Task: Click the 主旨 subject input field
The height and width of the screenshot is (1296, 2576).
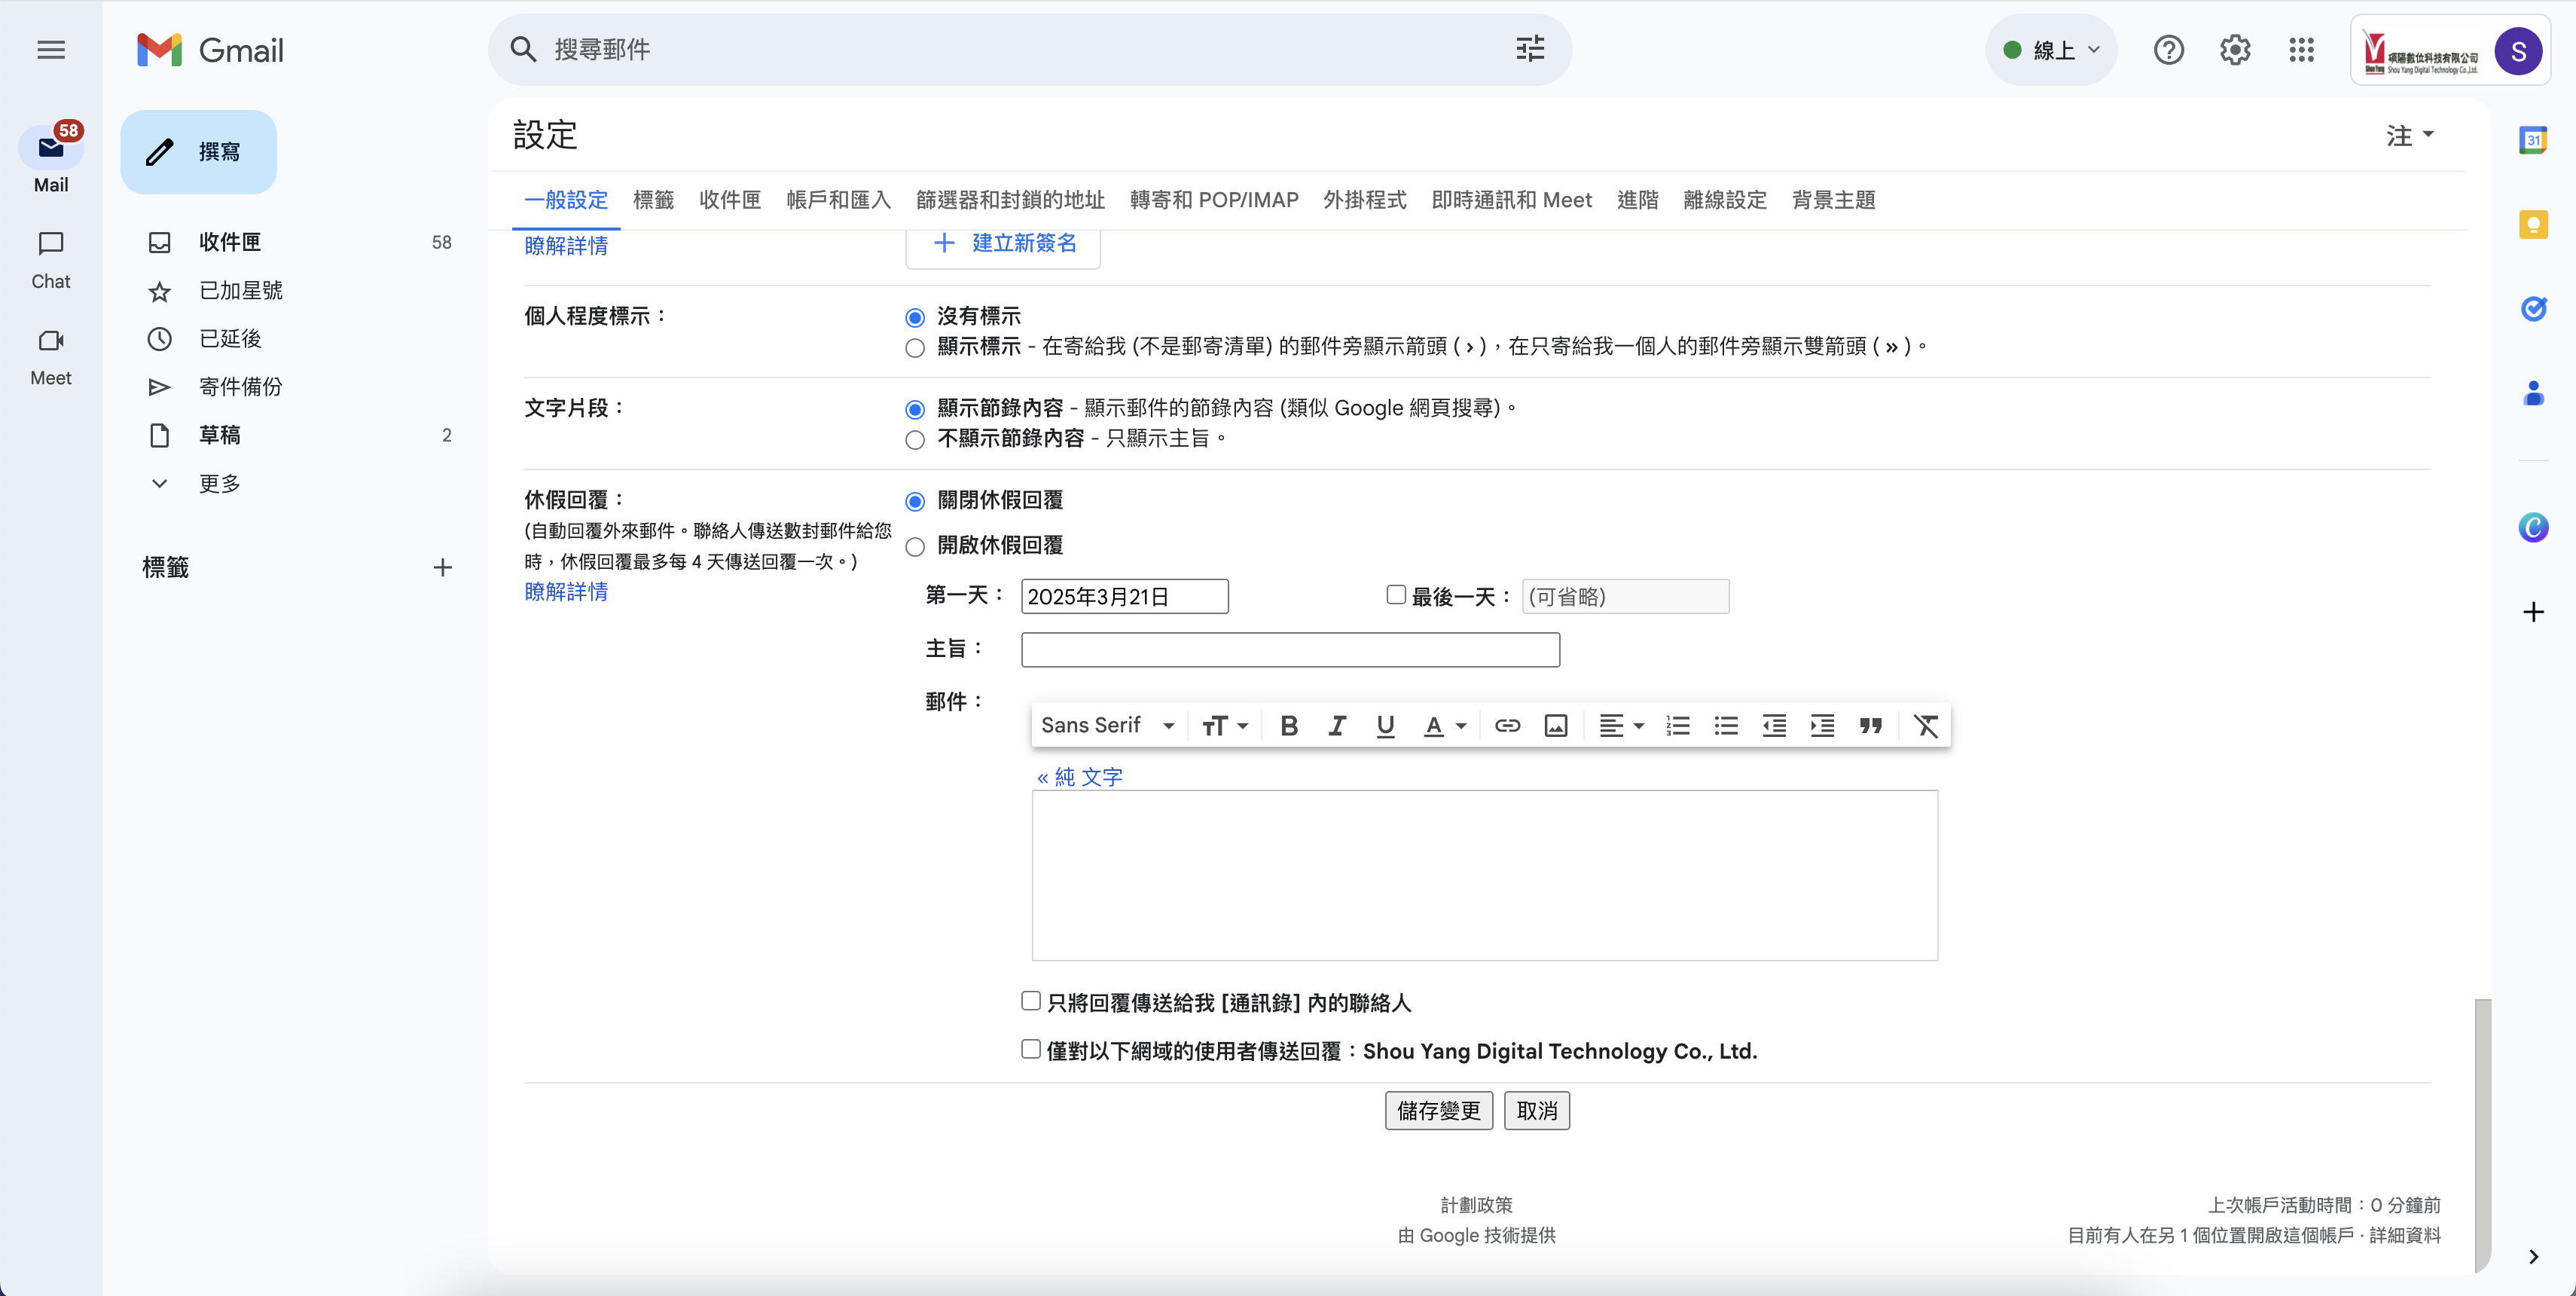Action: point(1289,650)
